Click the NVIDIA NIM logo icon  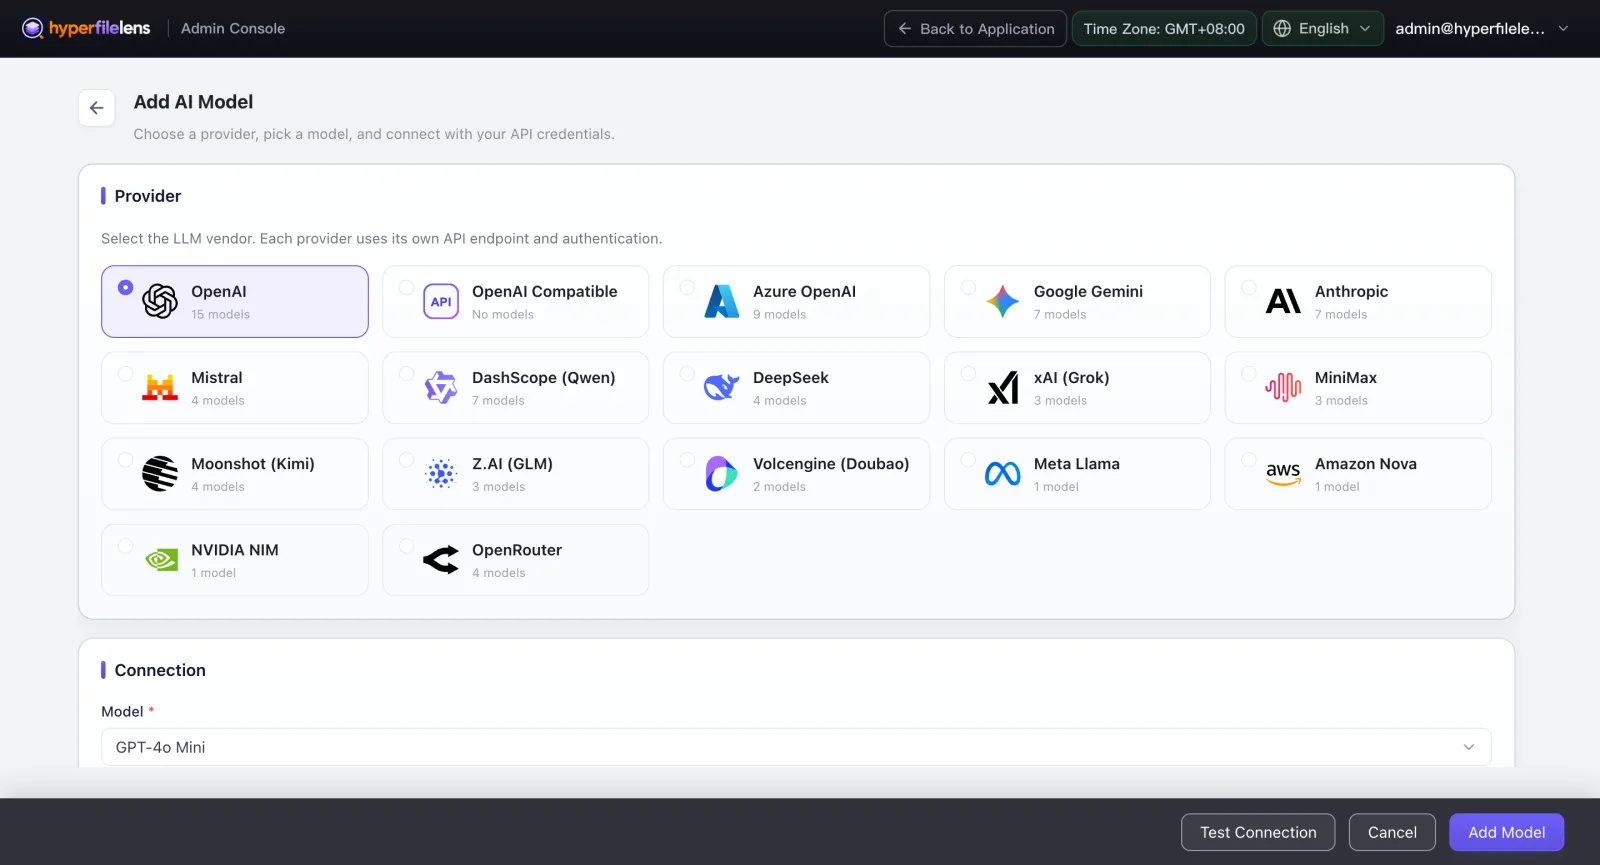(x=160, y=560)
